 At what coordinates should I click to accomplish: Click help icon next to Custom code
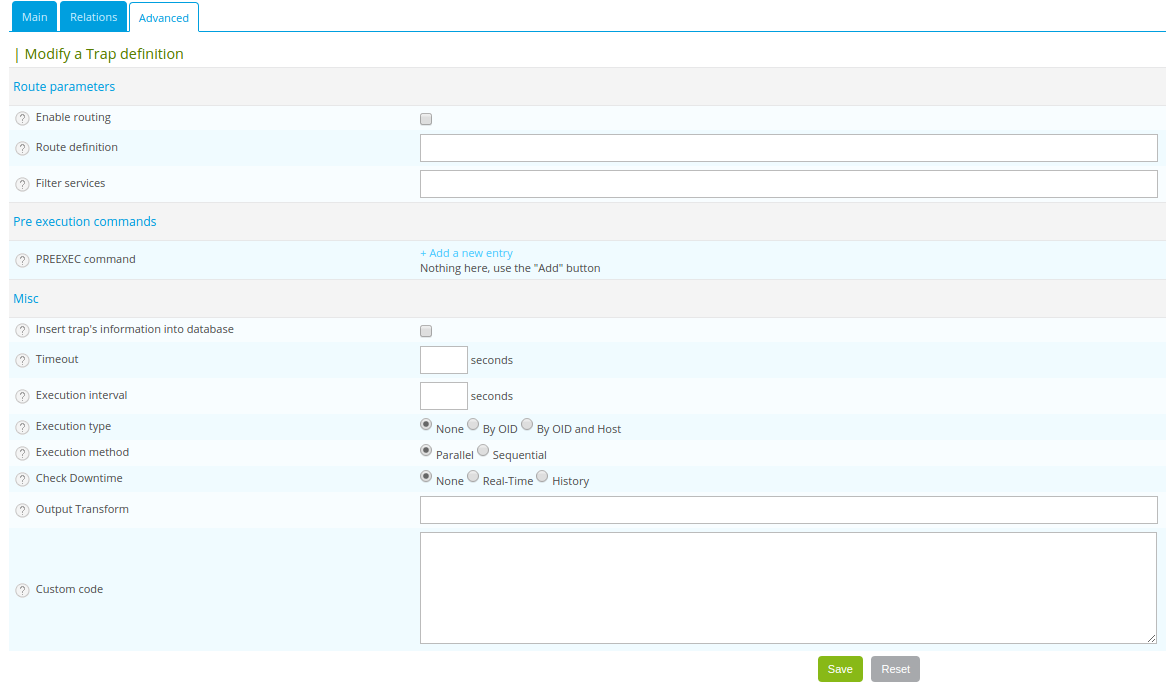click(x=23, y=591)
